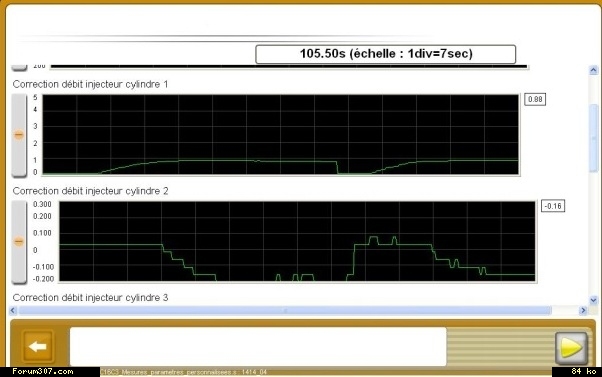Click the 105.50s time scale display box

tap(385, 54)
